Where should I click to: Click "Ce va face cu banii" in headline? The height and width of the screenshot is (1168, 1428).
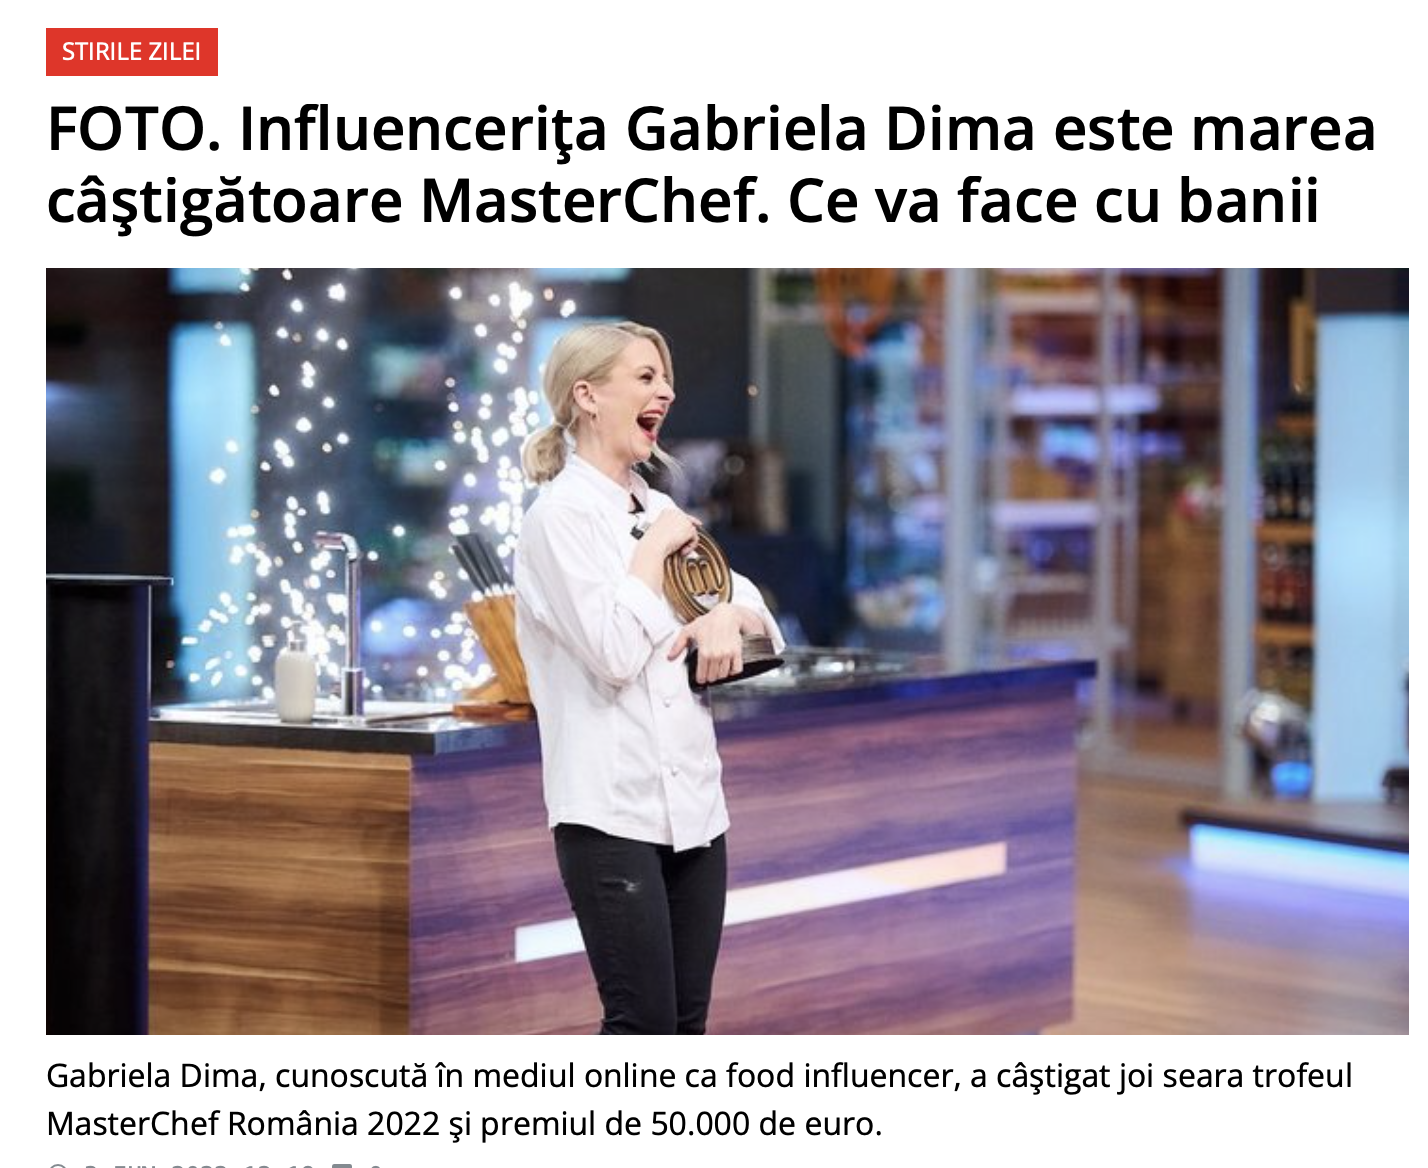point(1054,201)
